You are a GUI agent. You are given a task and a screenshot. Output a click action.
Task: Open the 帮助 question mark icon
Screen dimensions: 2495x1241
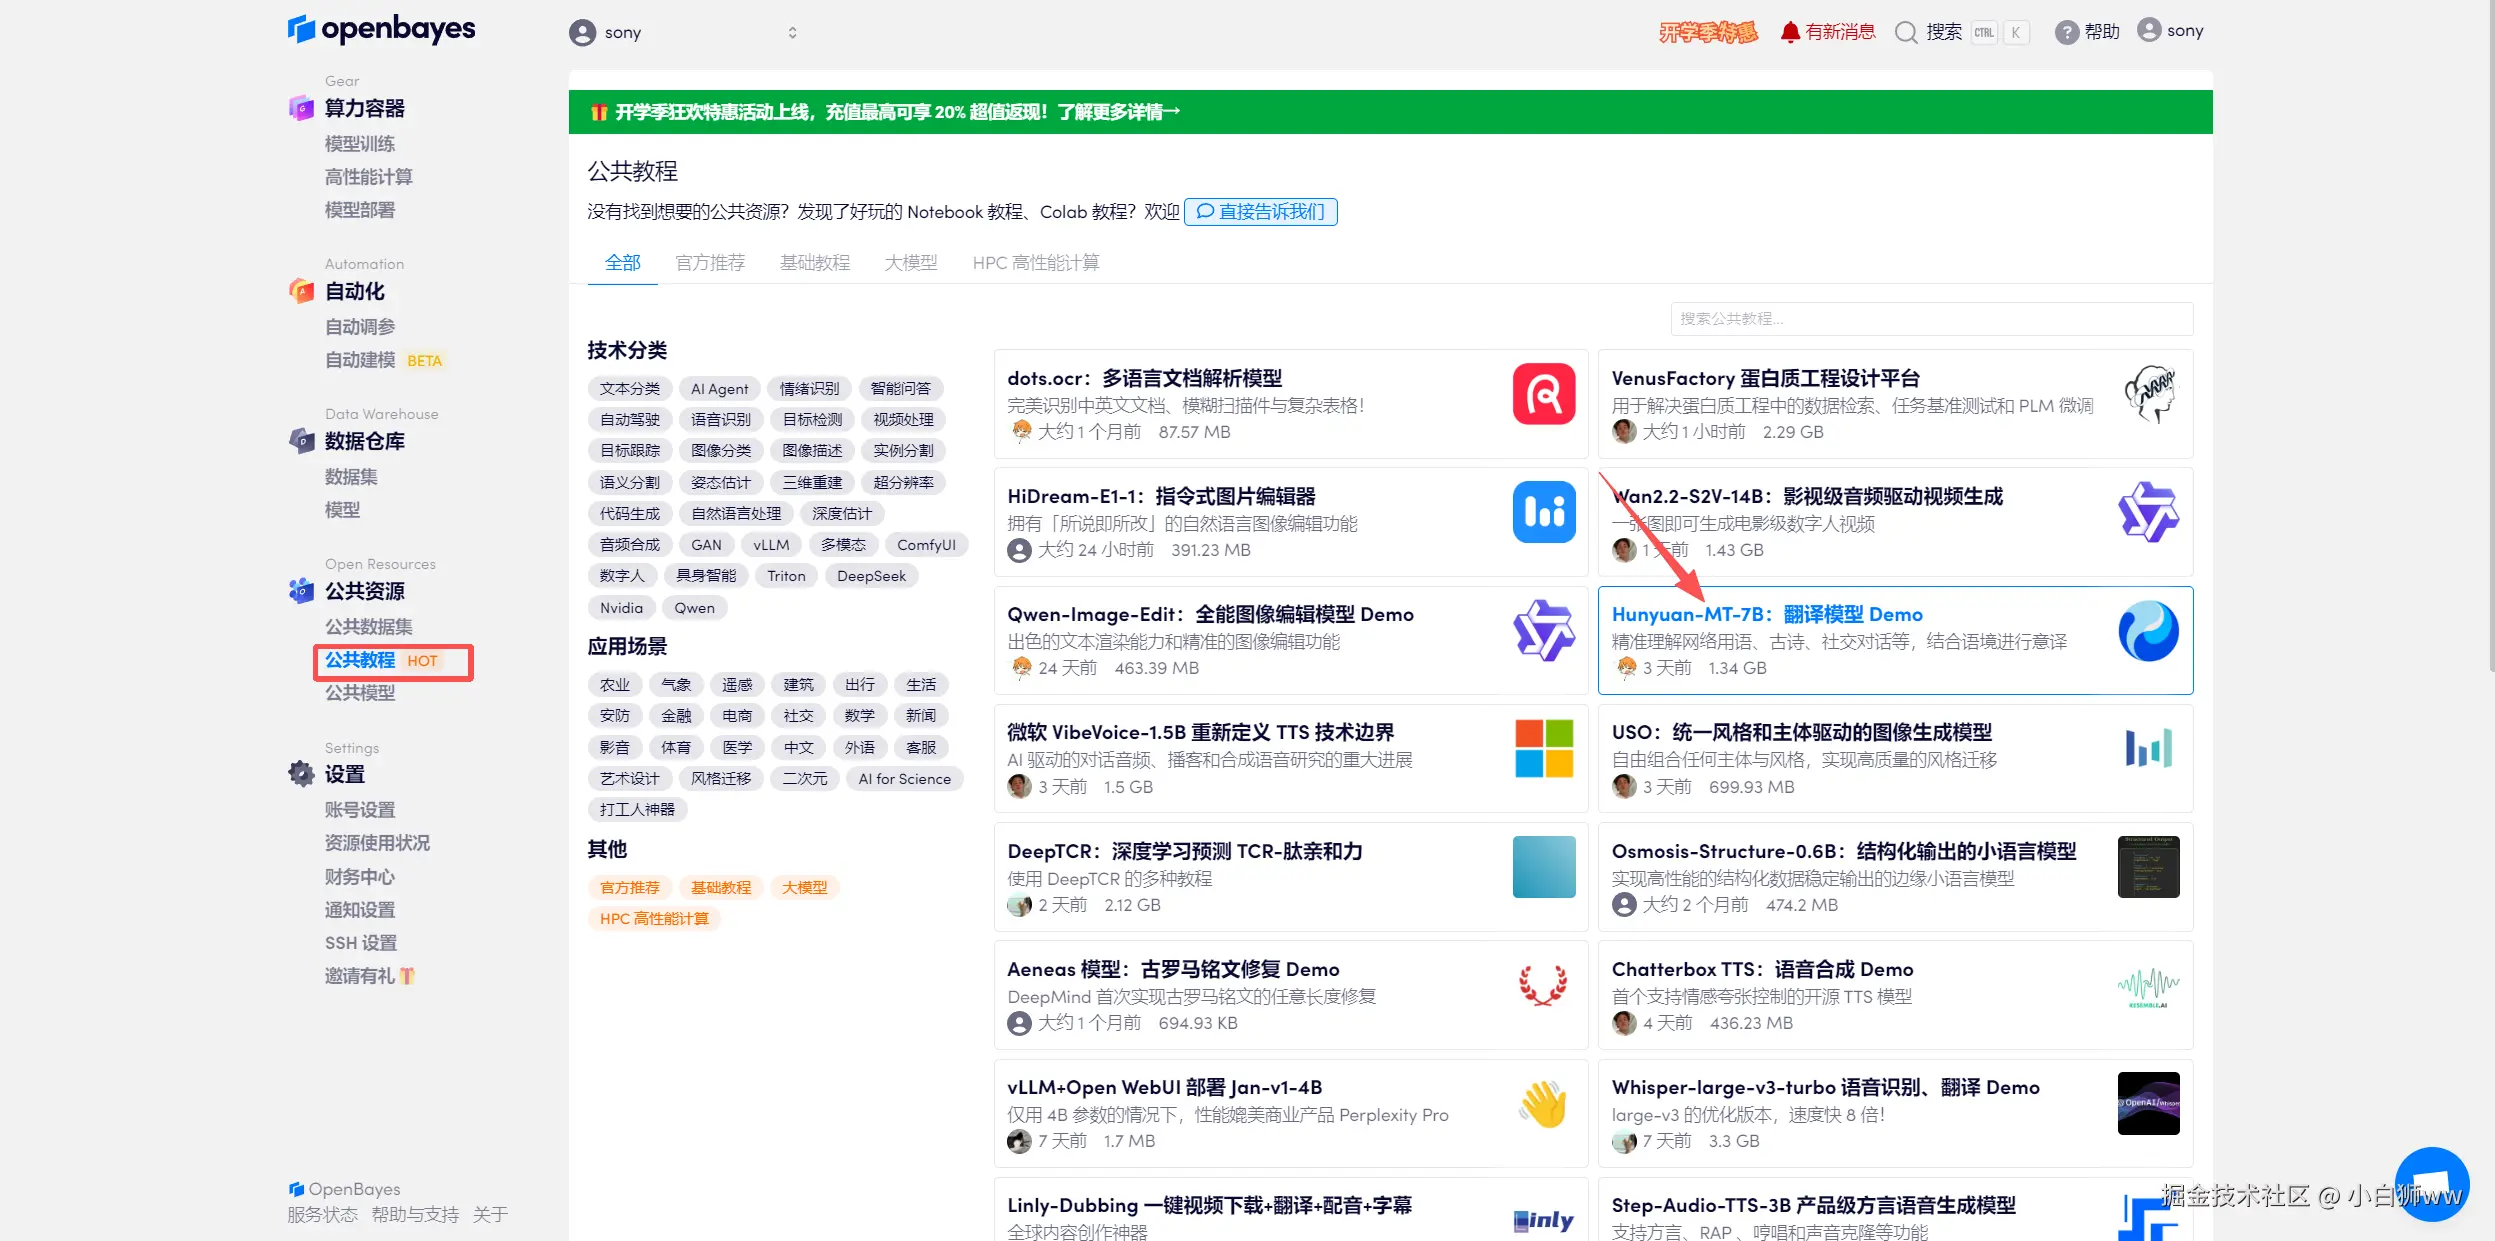point(2066,32)
